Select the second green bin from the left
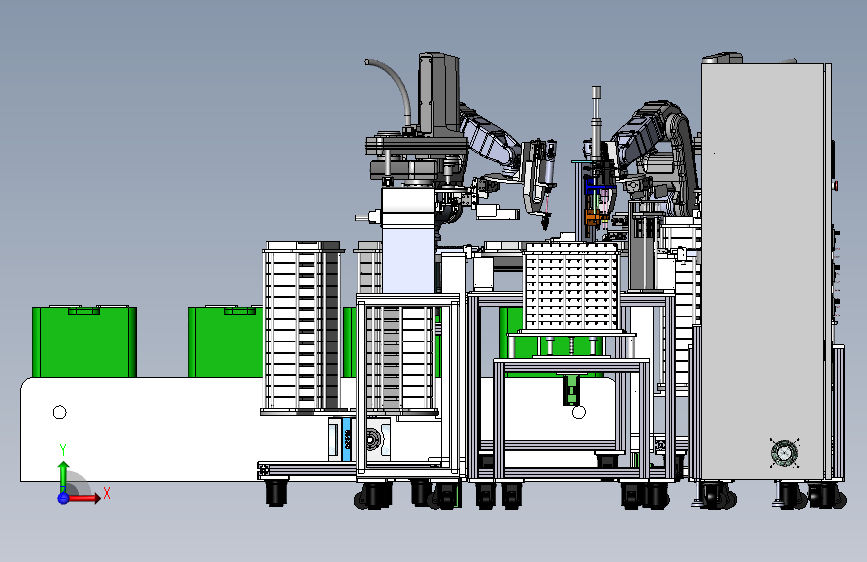The height and width of the screenshot is (562, 867). 225,341
